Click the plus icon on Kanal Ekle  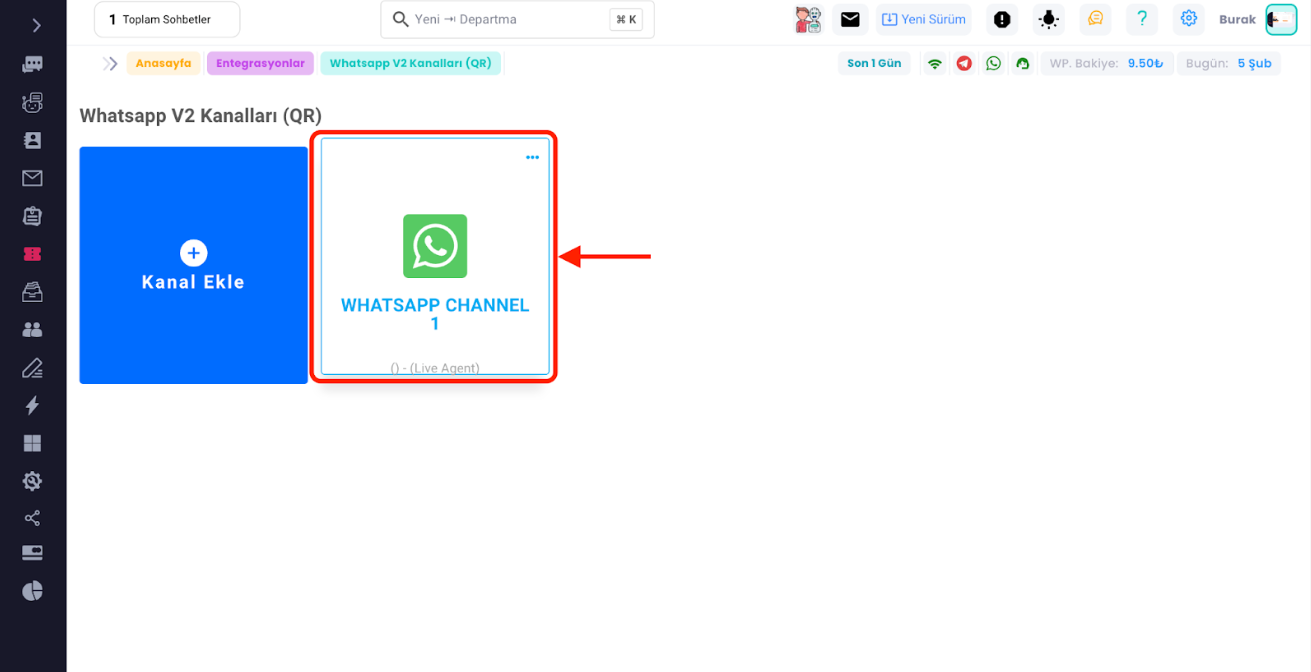(194, 253)
